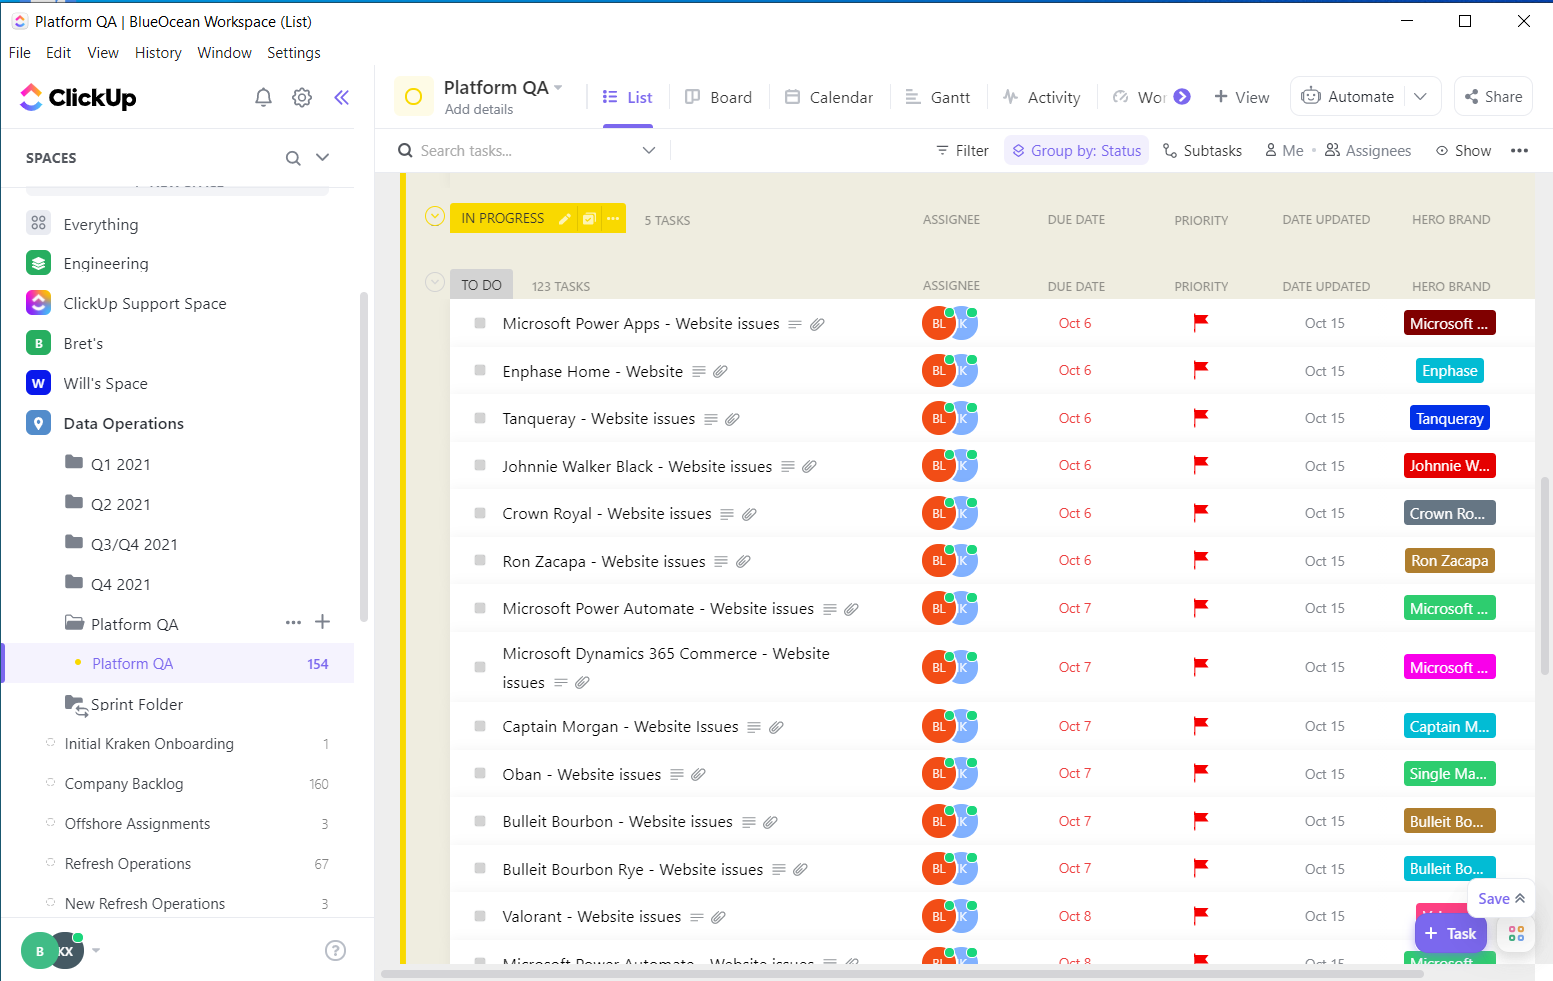Open the help question mark icon
Screen dimensions: 1553x981
tap(336, 950)
